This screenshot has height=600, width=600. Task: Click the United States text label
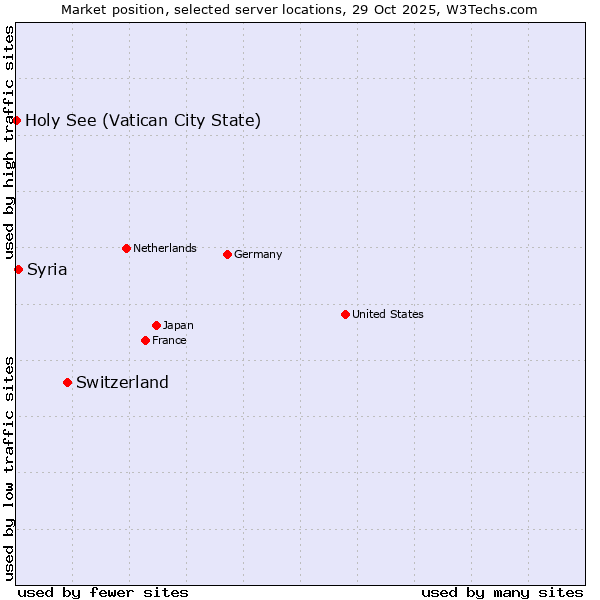click(x=387, y=315)
